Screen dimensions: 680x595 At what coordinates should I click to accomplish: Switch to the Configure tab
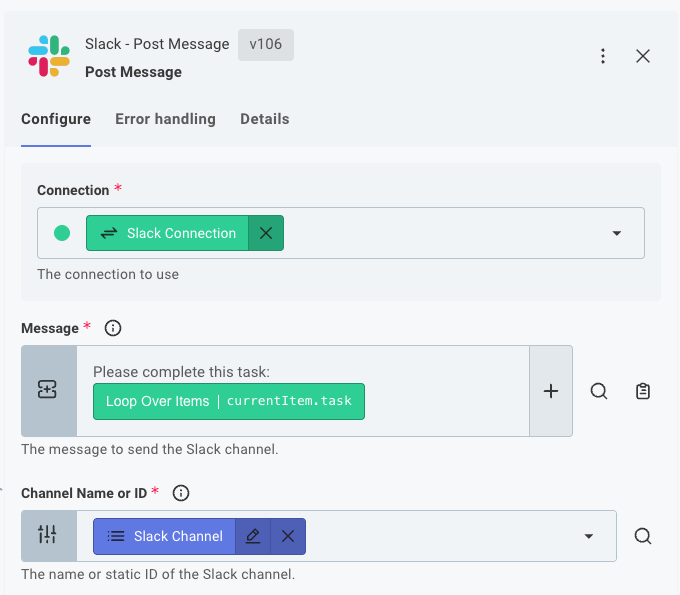point(56,119)
